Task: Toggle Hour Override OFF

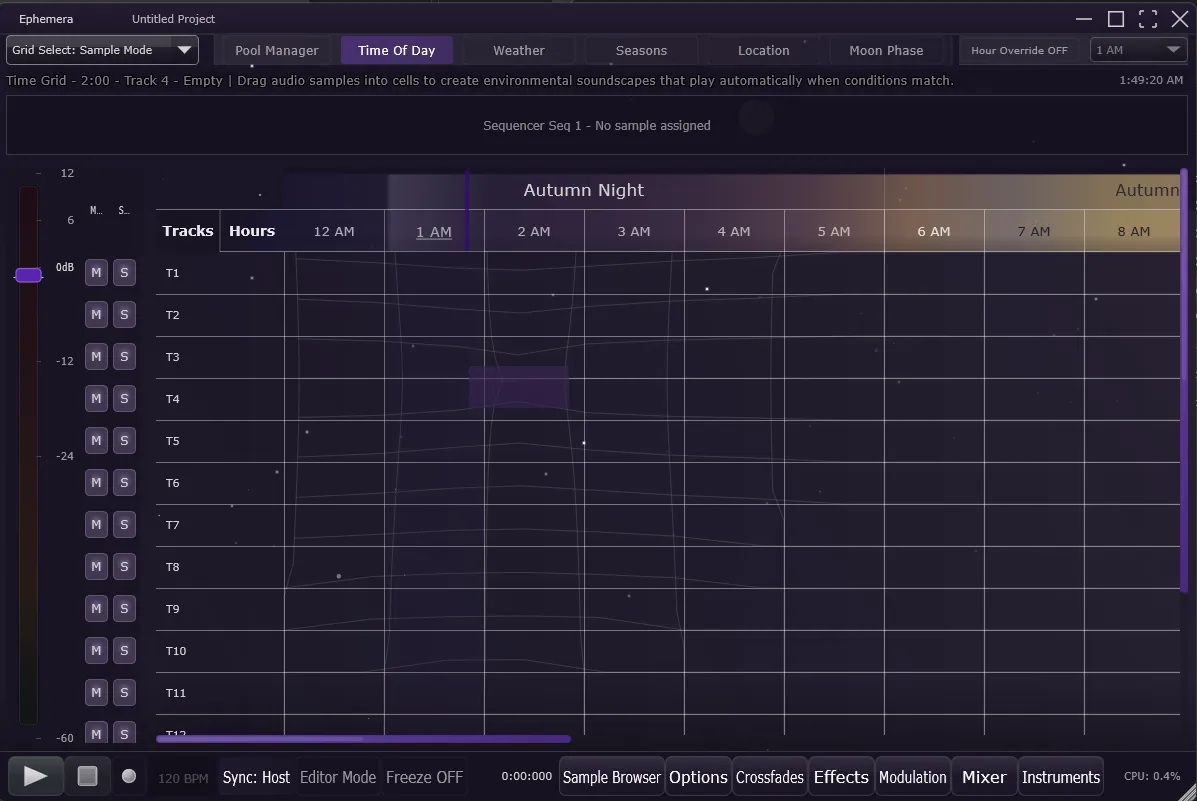Action: (1021, 49)
